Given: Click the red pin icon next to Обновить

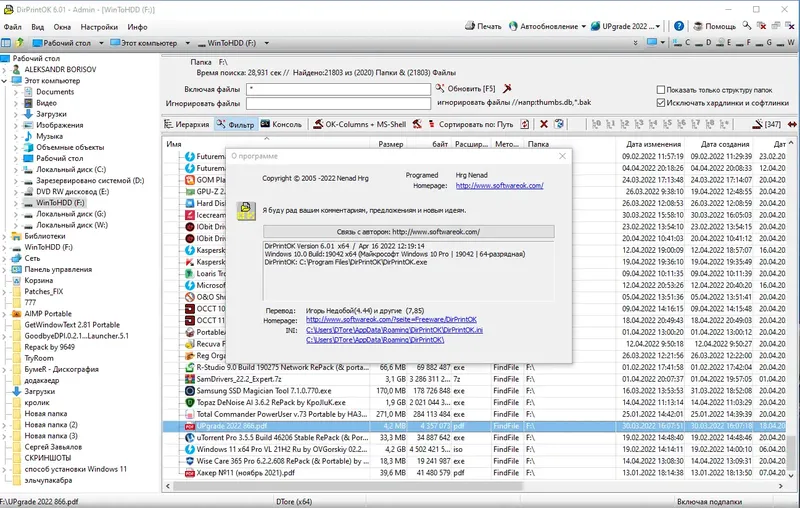Looking at the screenshot, I should click(507, 88).
